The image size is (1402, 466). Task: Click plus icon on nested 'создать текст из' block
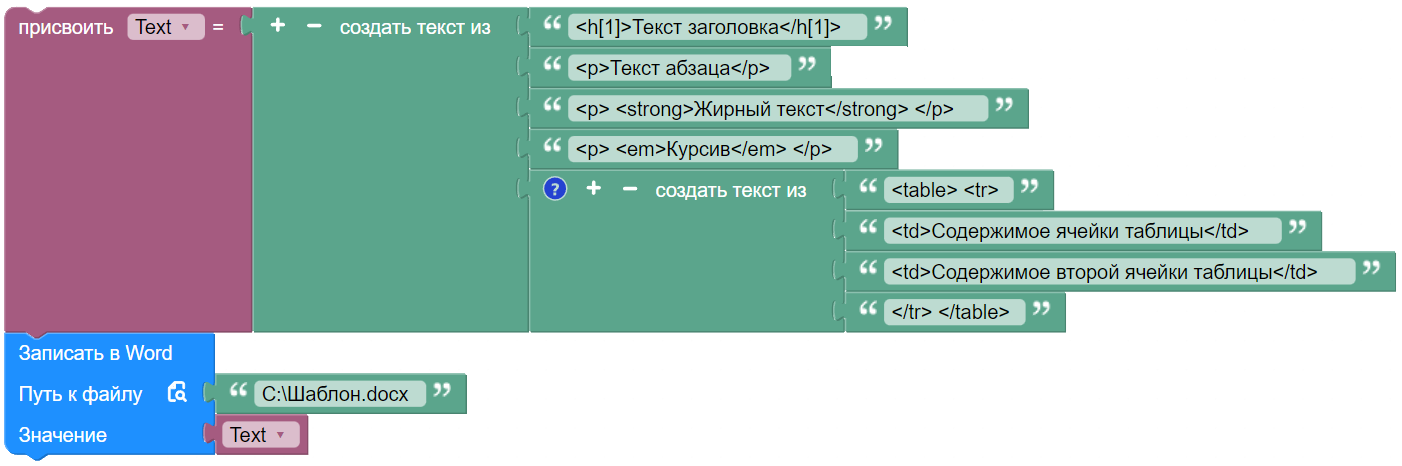[593, 189]
